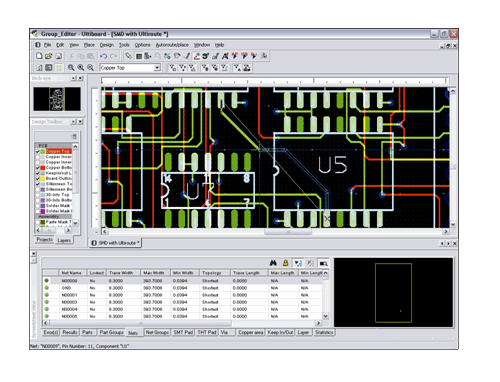Click the padlock lock icon in spreadsheet
Viewport: 500px width, 382px height.
(285, 263)
